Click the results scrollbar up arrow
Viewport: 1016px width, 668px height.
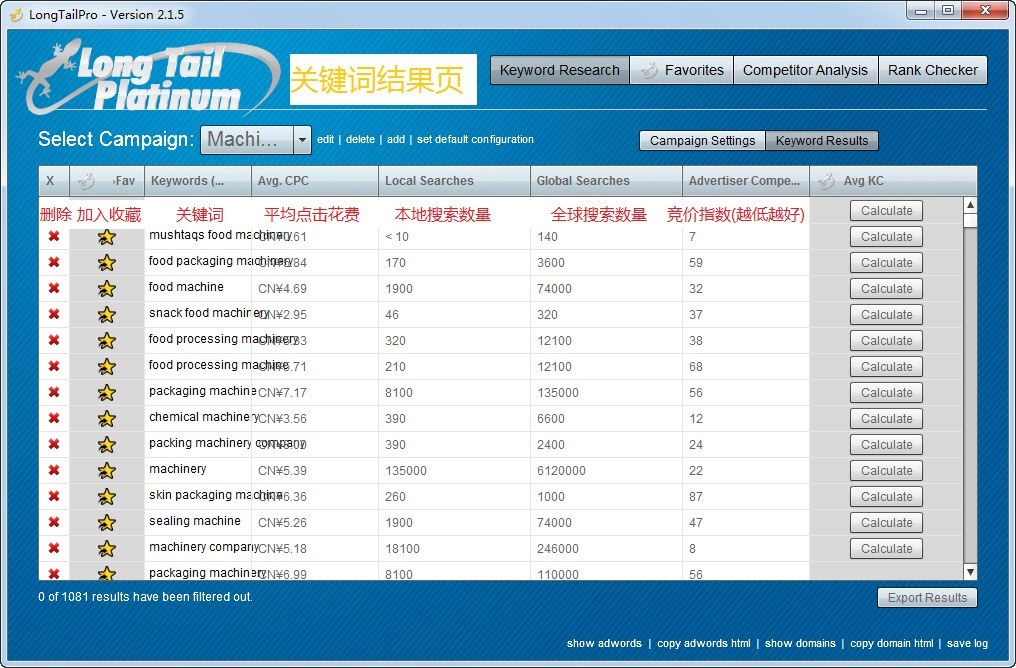[970, 205]
